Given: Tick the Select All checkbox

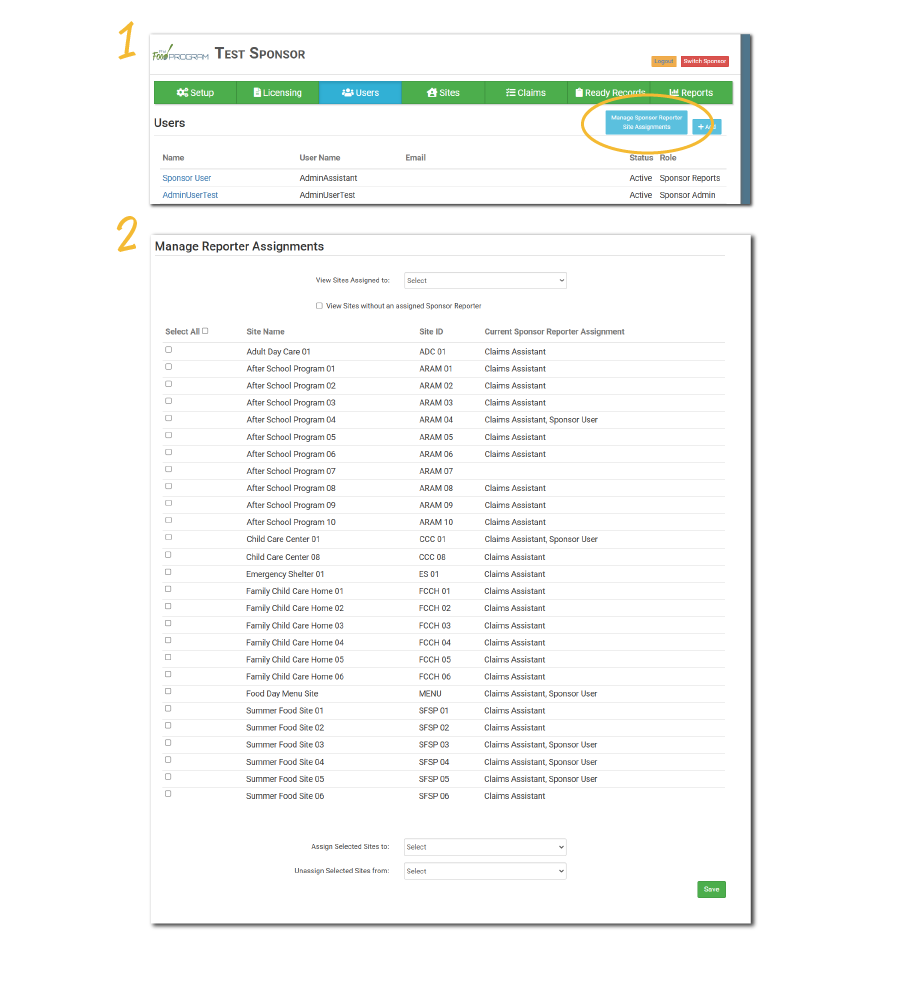Looking at the screenshot, I should point(205,331).
